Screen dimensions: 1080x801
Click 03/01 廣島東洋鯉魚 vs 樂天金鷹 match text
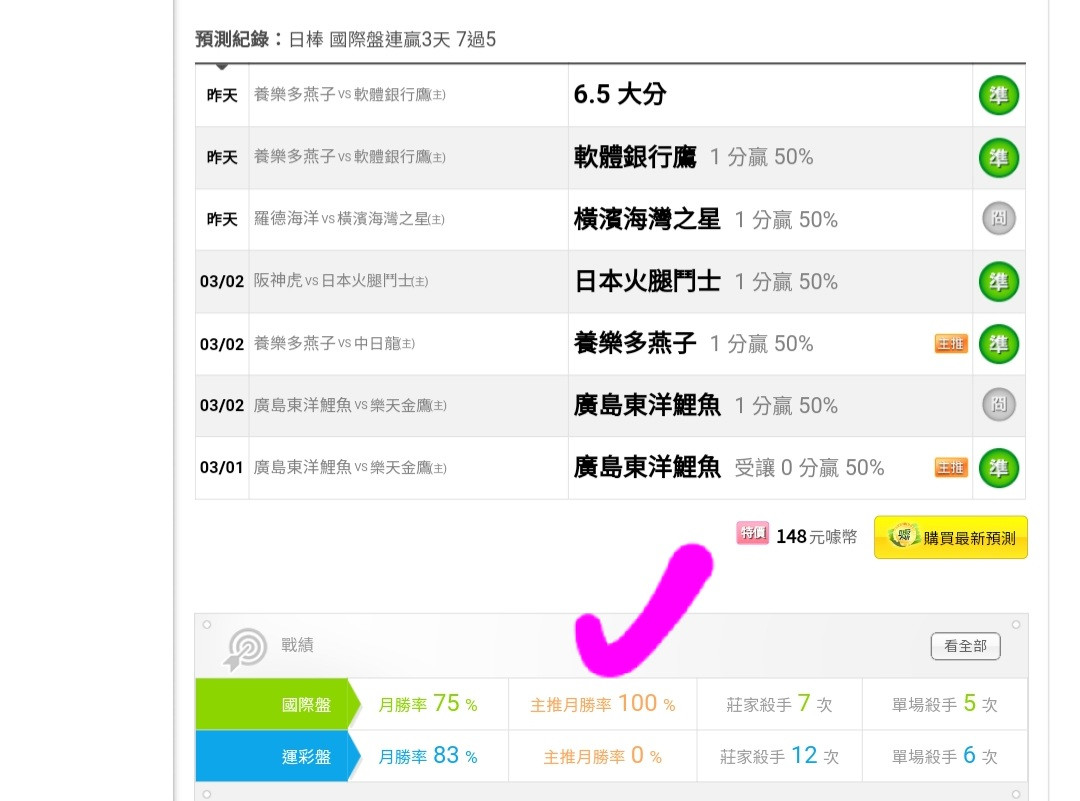[350, 468]
